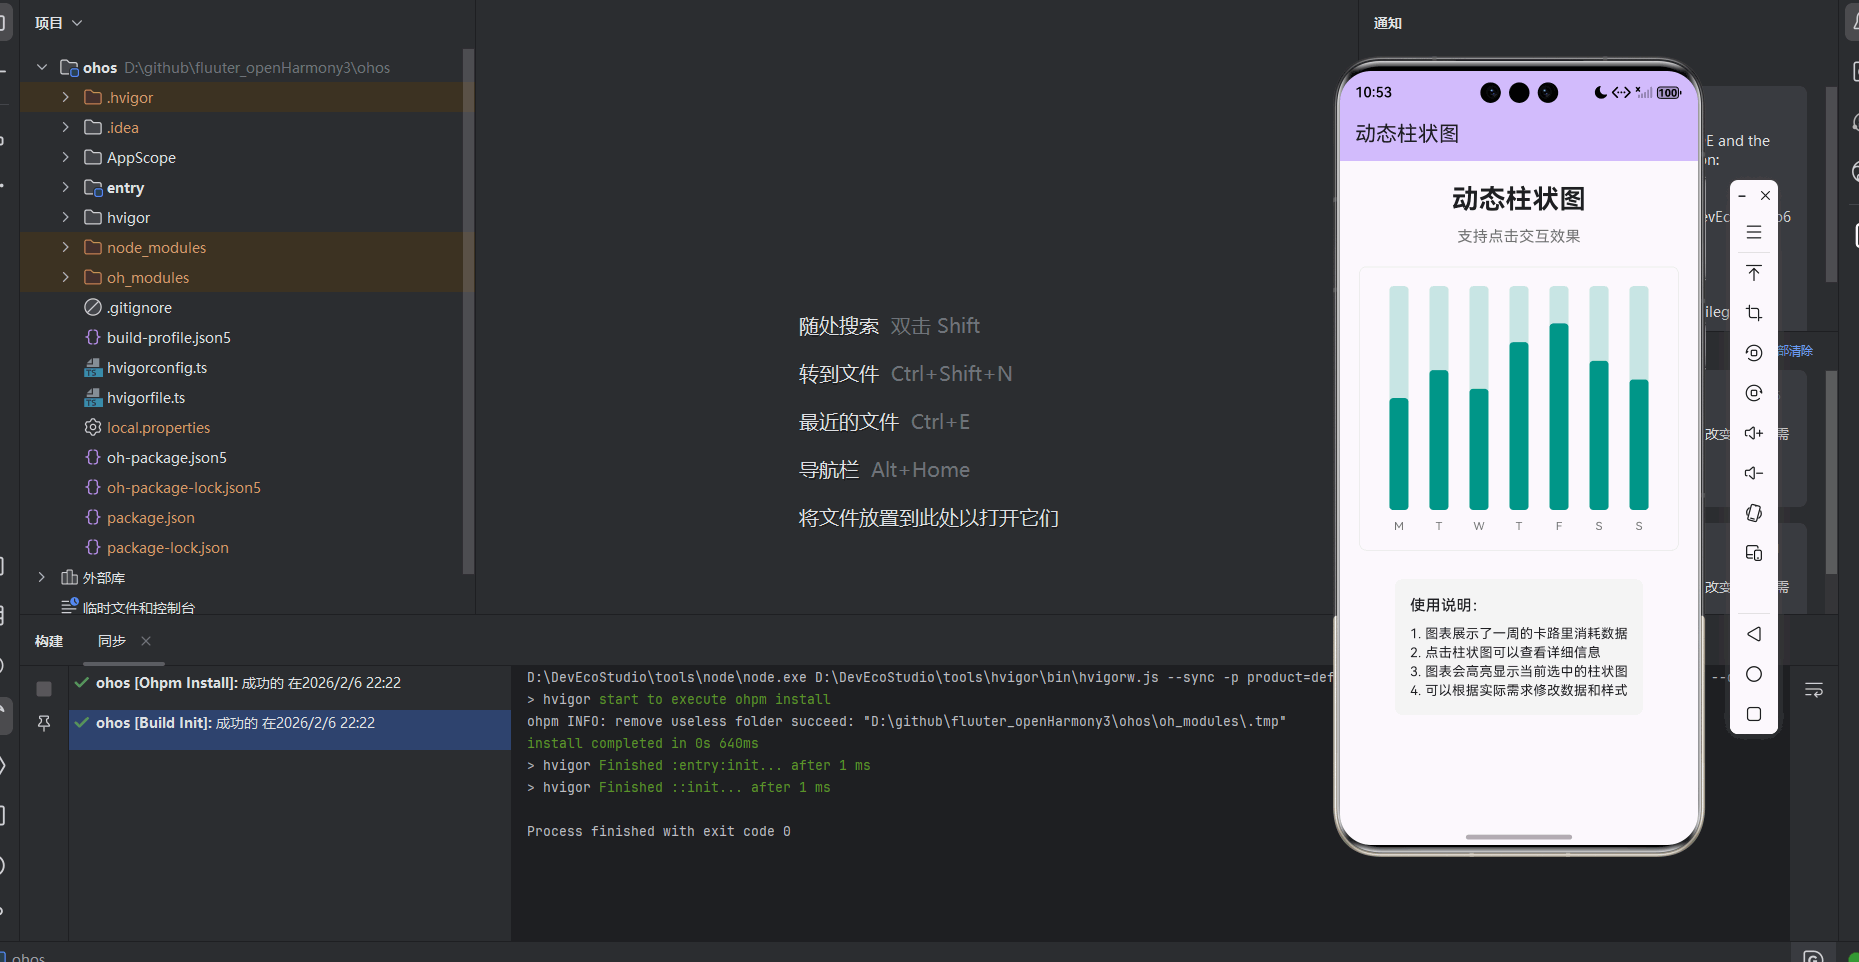The image size is (1859, 962).
Task: Toggle soft-wrap in build output
Action: pyautogui.click(x=1814, y=690)
